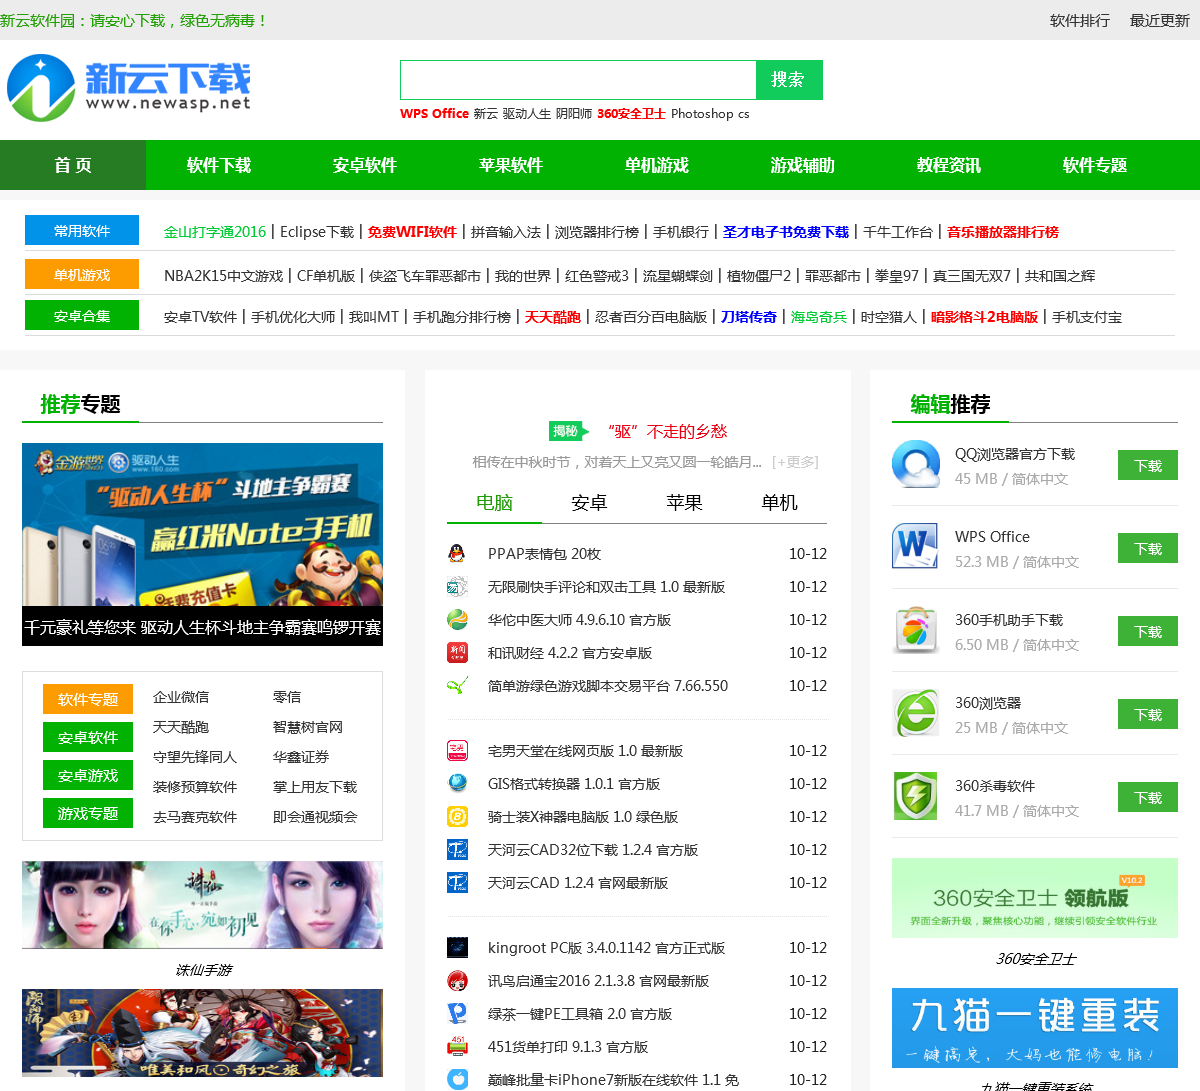Click in the search input field
Viewport: 1200px width, 1091px height.
pos(578,80)
